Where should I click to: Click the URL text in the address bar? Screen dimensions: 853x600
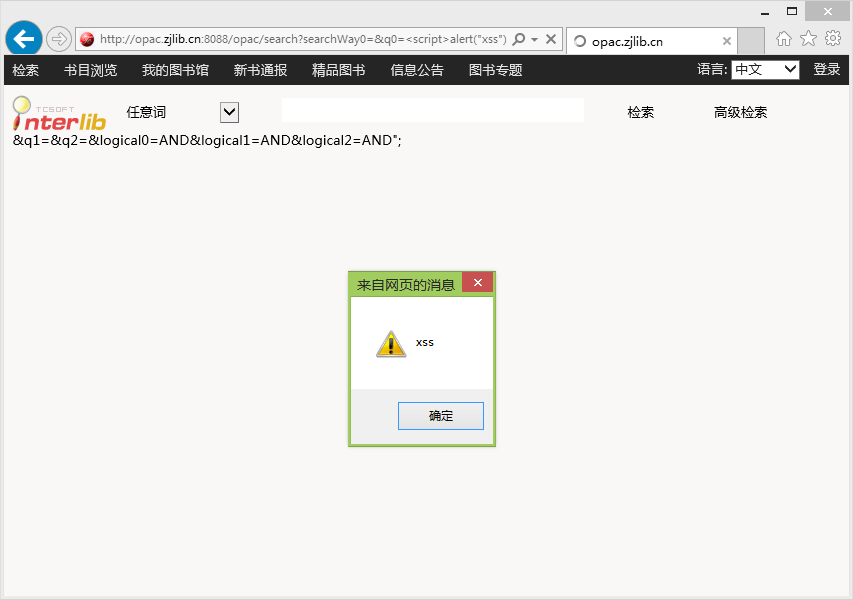click(303, 39)
